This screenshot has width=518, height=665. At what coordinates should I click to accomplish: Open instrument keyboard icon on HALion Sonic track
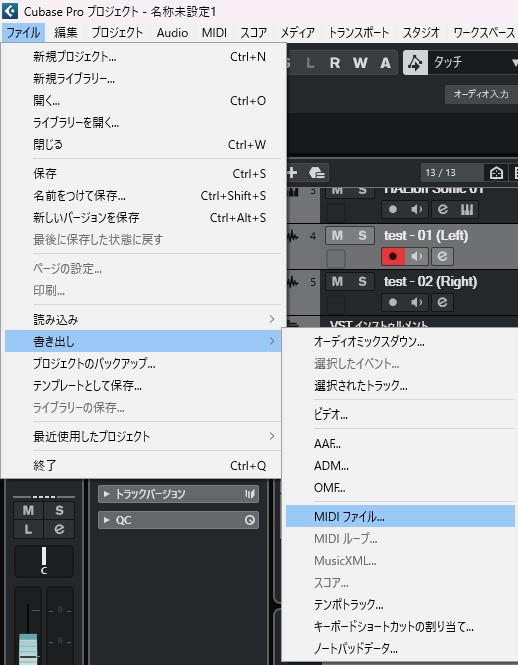click(x=467, y=210)
